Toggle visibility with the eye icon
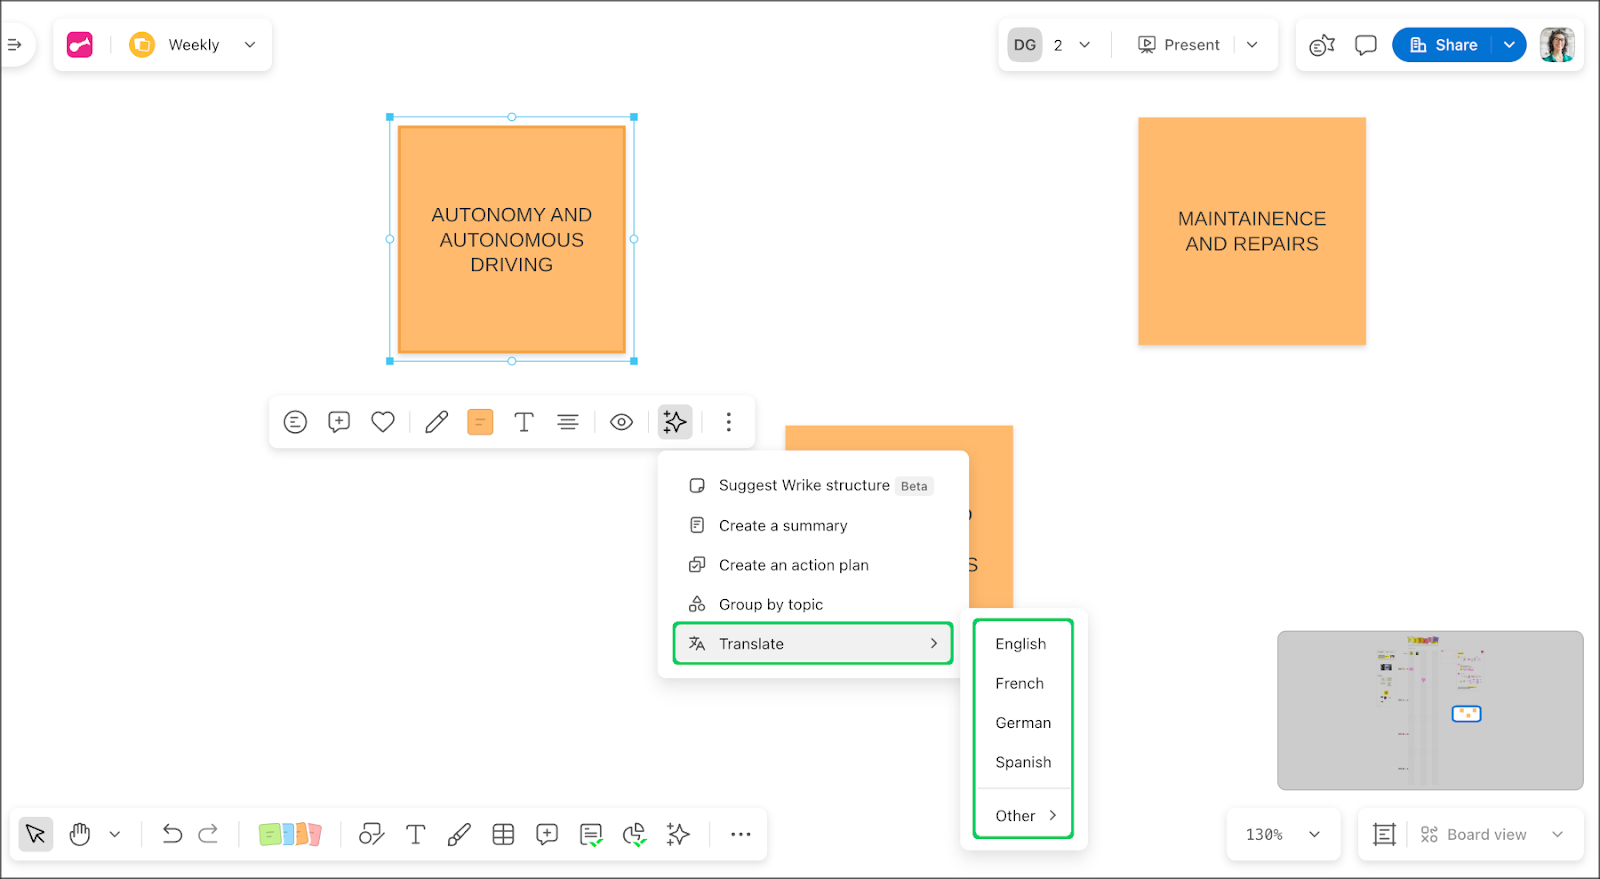 pos(621,422)
